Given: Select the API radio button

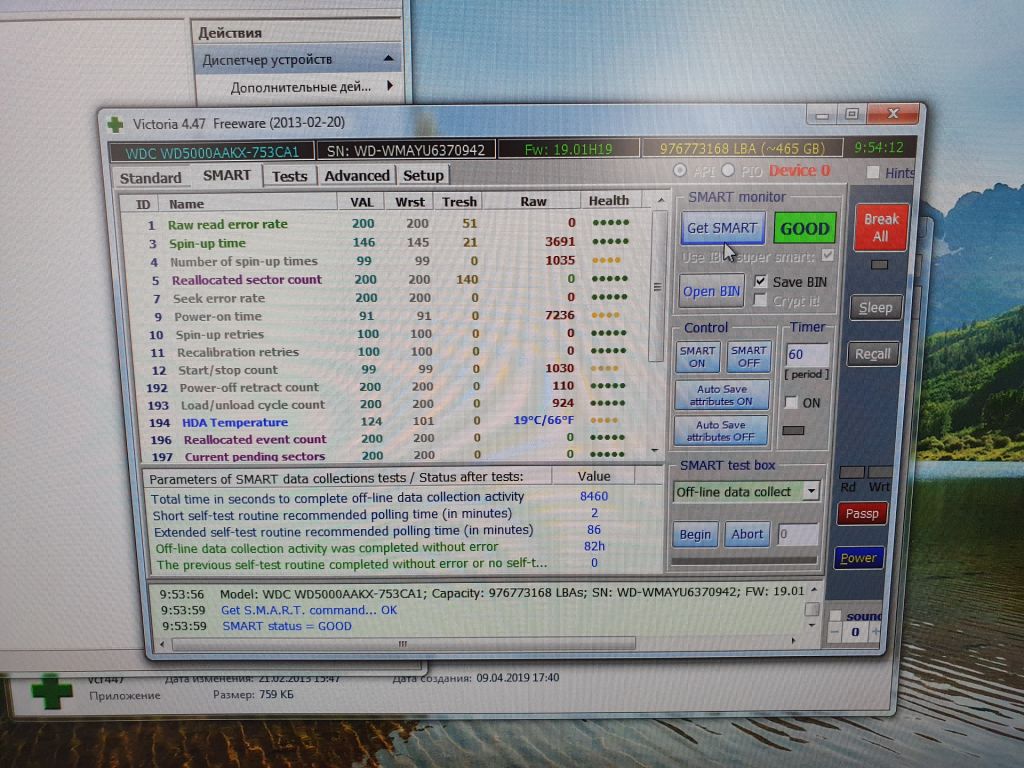Looking at the screenshot, I should pyautogui.click(x=680, y=170).
